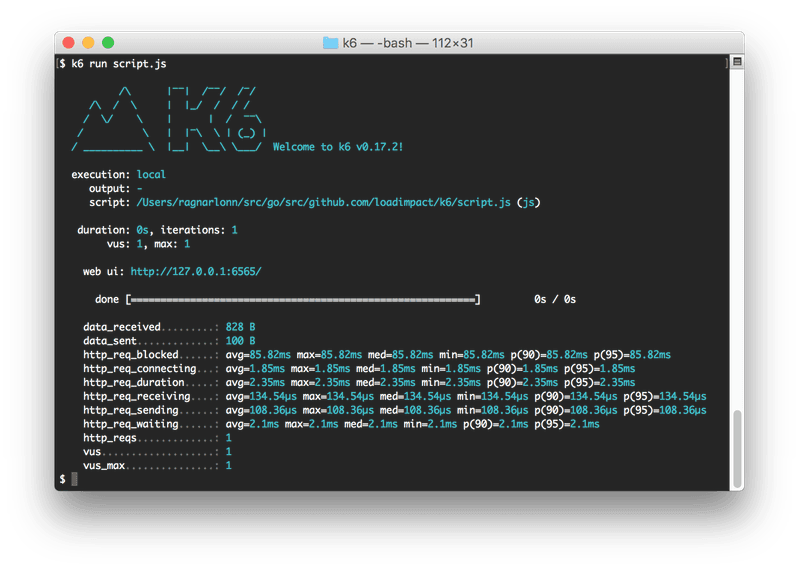Screen dimensions: 800x570
Task: Click the shell prompt cursor at bottom
Action: (74, 479)
